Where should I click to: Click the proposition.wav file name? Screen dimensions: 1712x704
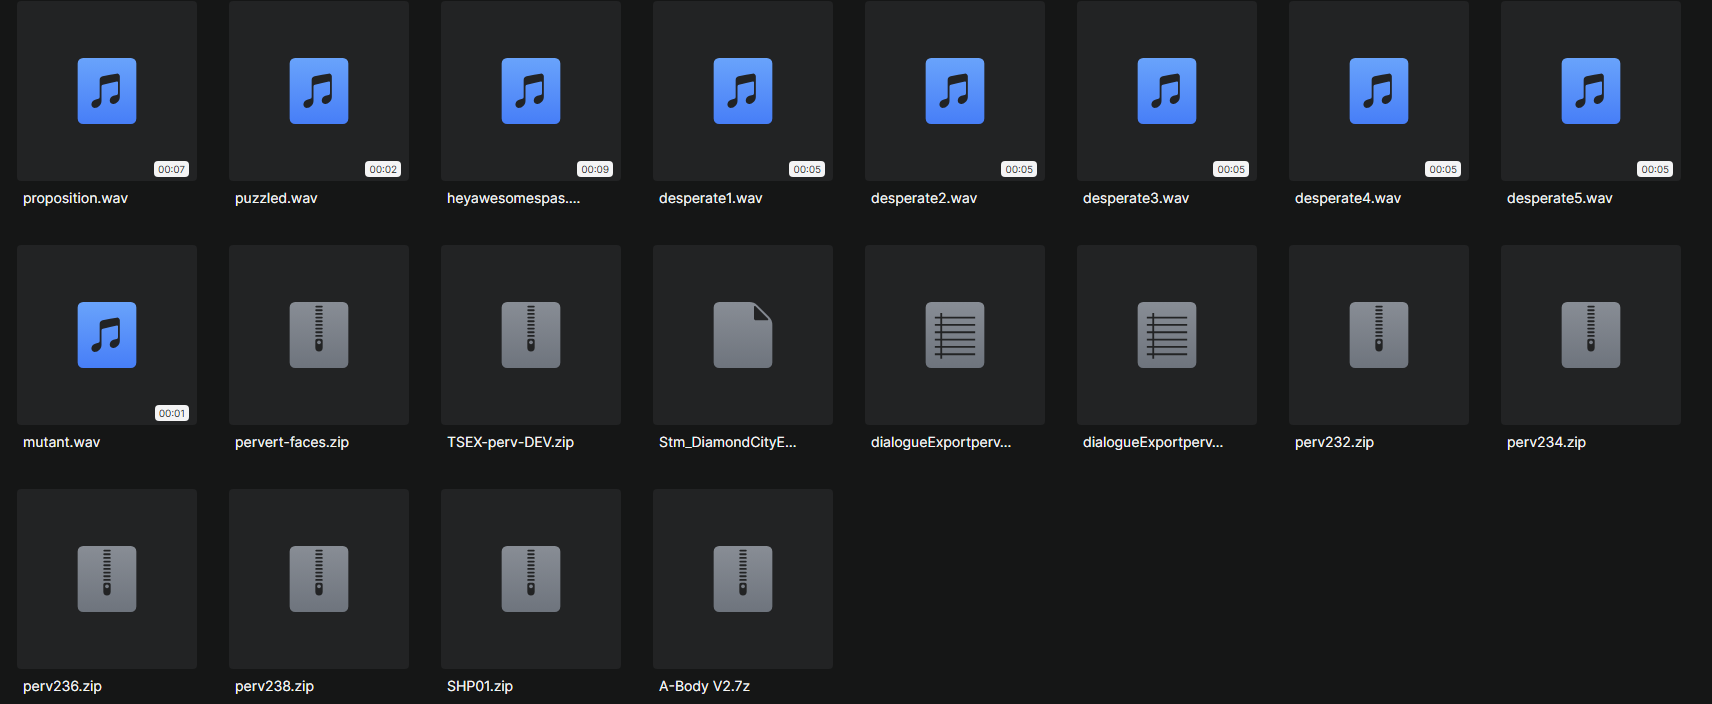76,198
